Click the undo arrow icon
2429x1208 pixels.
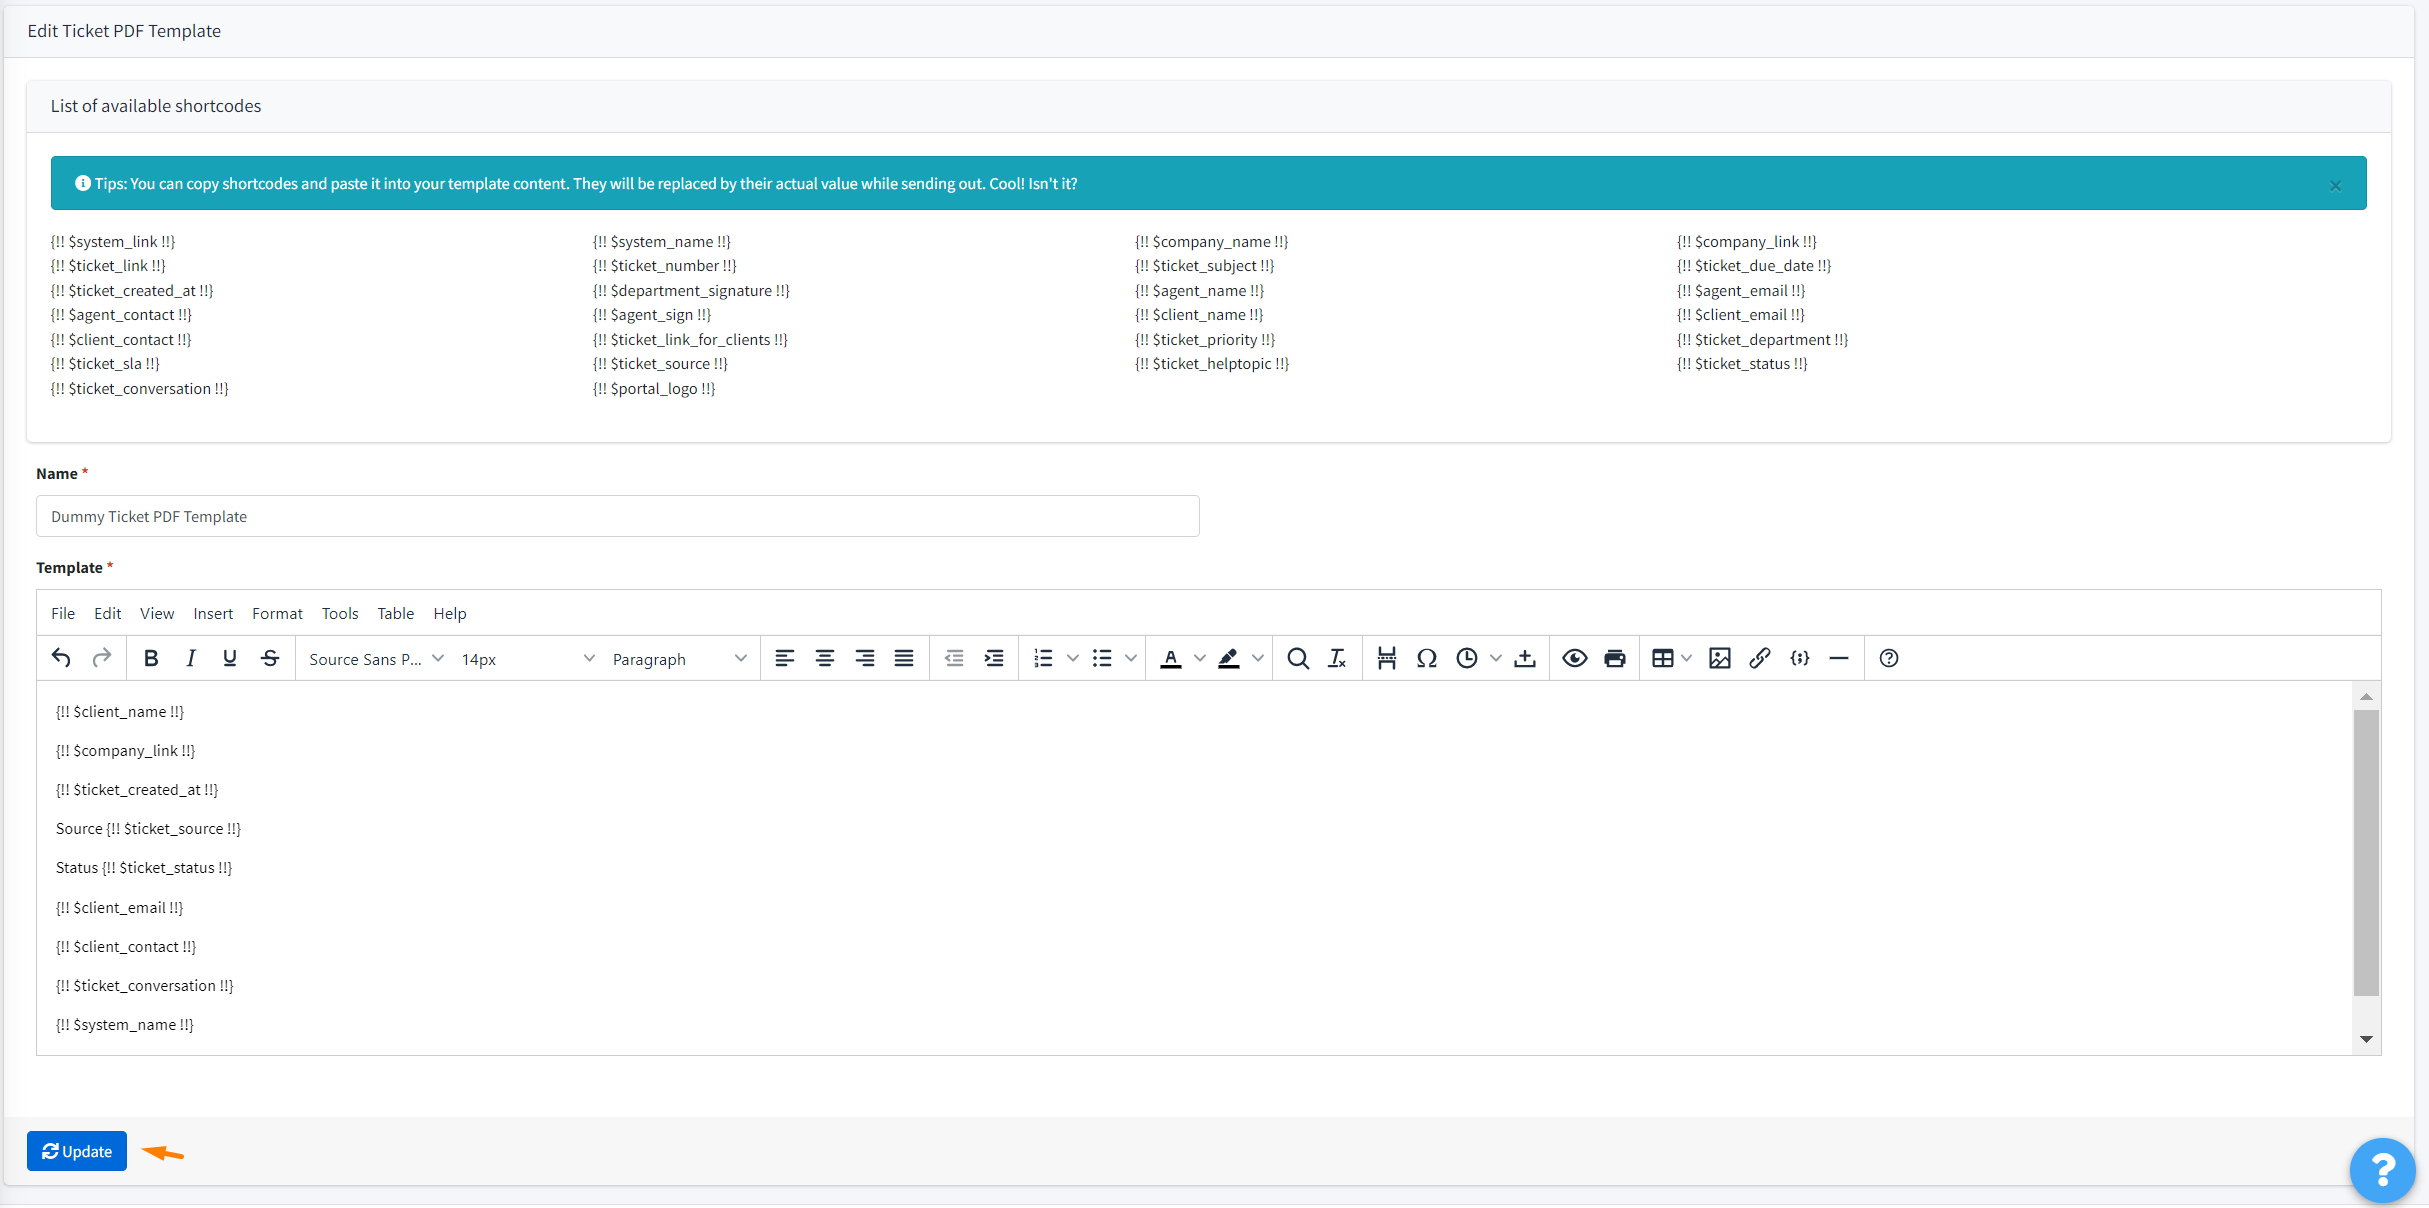61,658
